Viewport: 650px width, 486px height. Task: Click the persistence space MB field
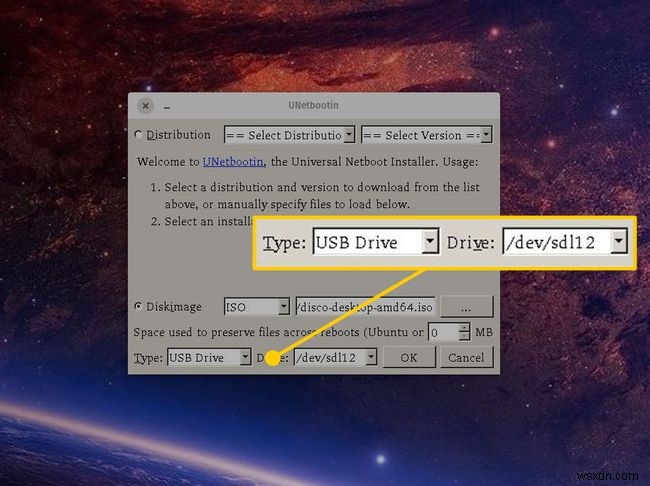[444, 332]
